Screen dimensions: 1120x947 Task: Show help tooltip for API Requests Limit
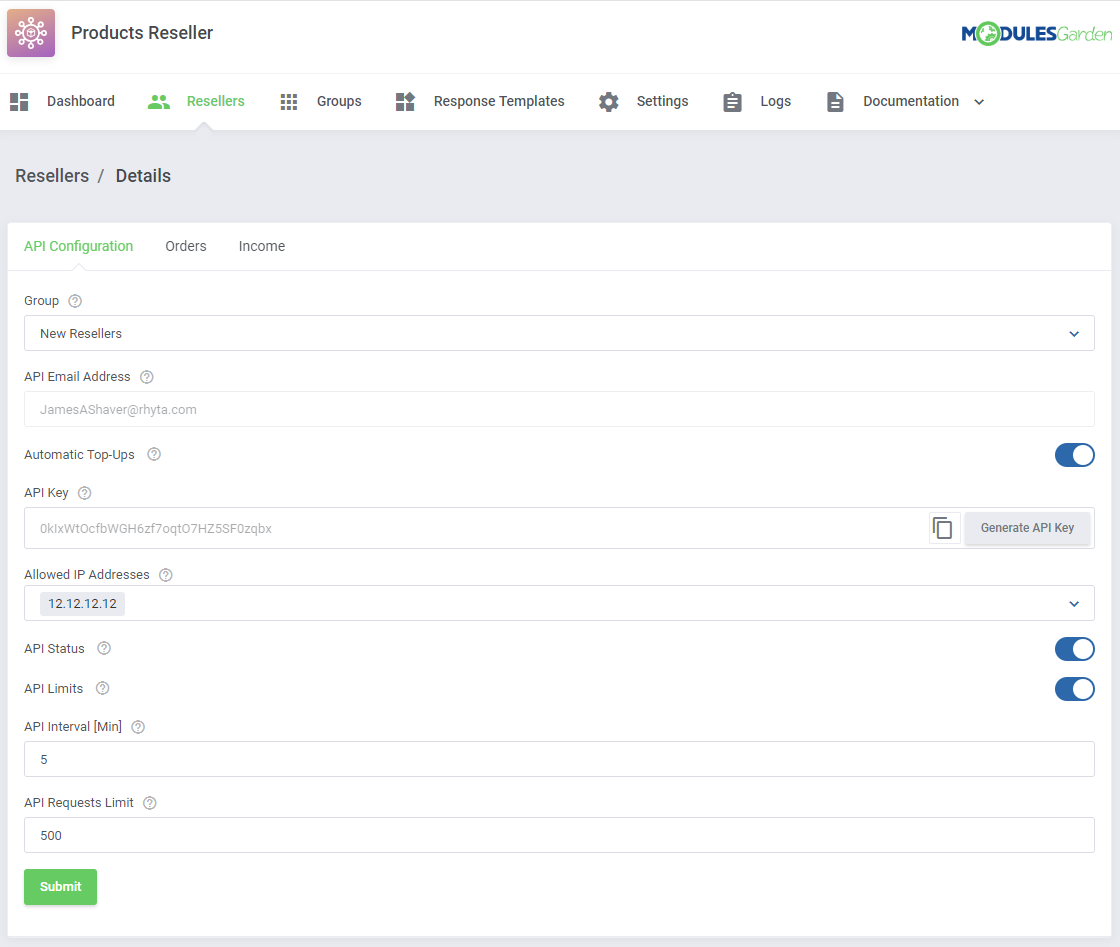[150, 803]
